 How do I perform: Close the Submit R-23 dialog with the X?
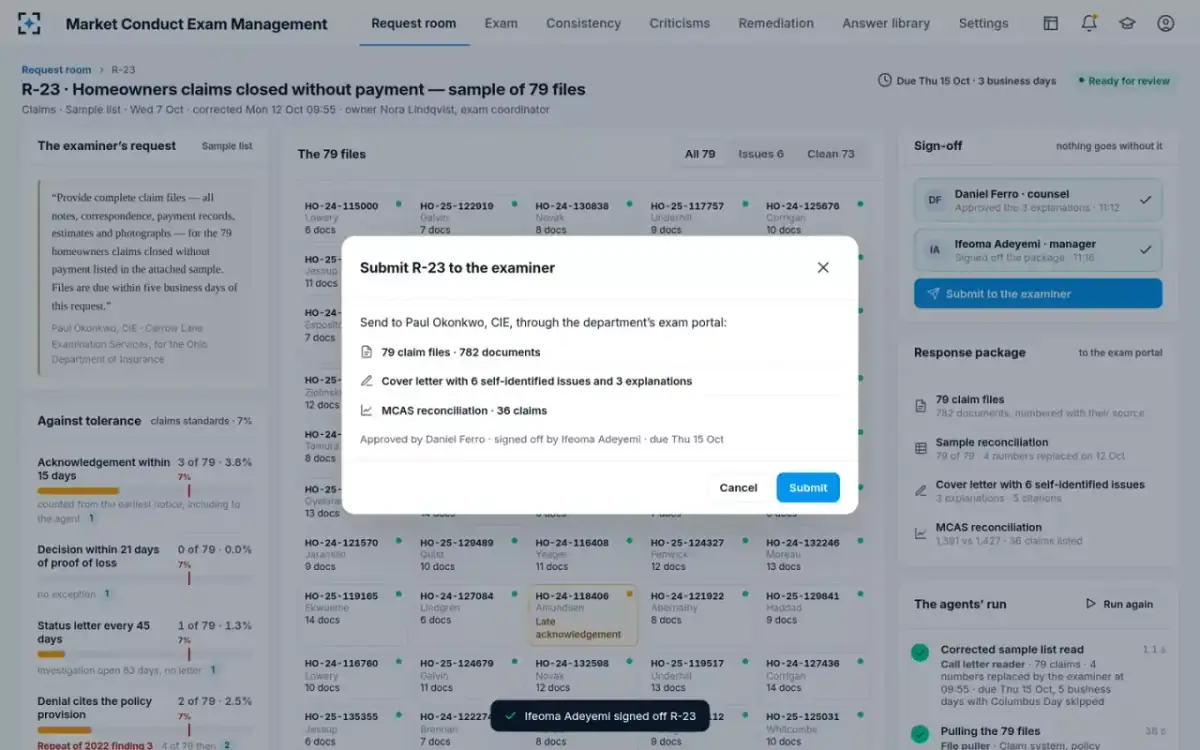(x=823, y=267)
